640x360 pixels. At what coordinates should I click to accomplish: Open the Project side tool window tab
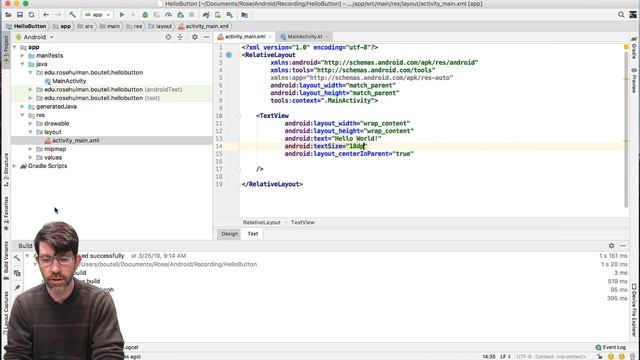click(x=6, y=49)
